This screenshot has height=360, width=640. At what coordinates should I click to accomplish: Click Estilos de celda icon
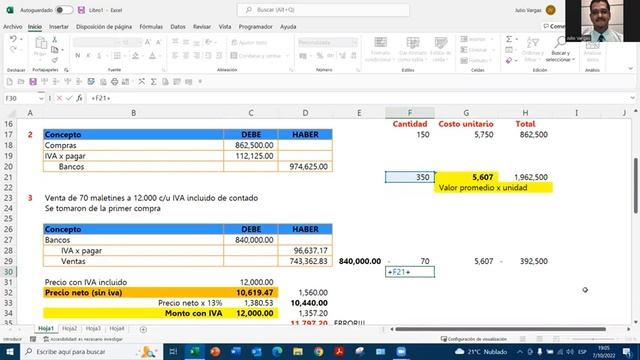441,42
